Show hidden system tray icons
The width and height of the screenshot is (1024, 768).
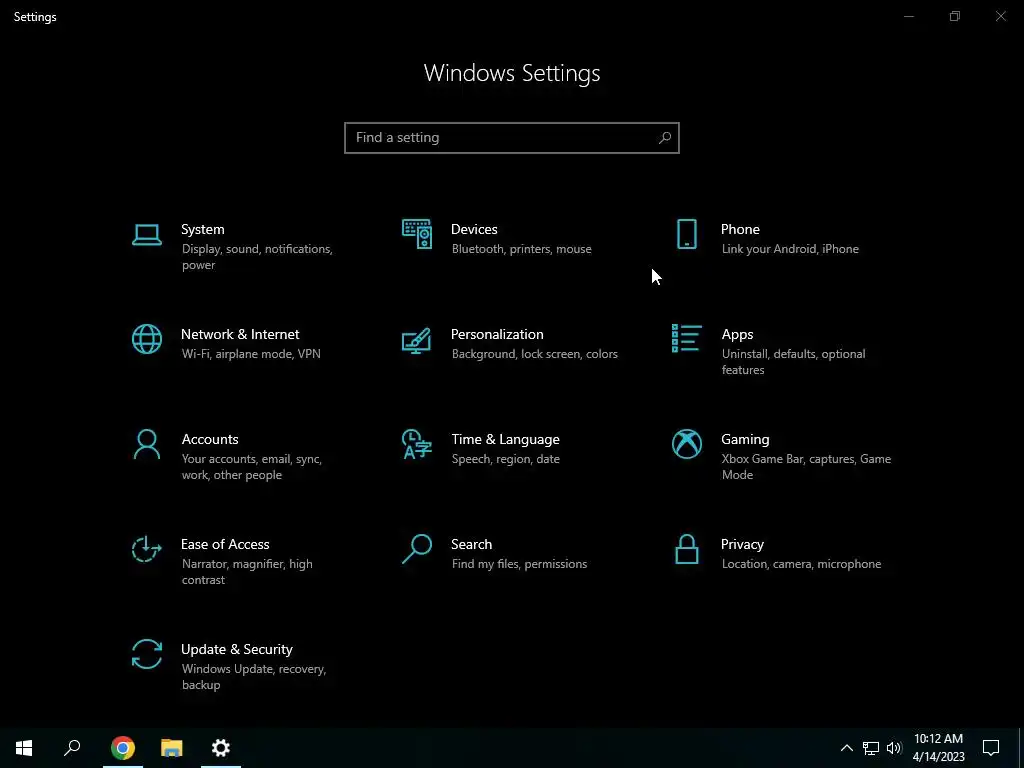coord(846,748)
